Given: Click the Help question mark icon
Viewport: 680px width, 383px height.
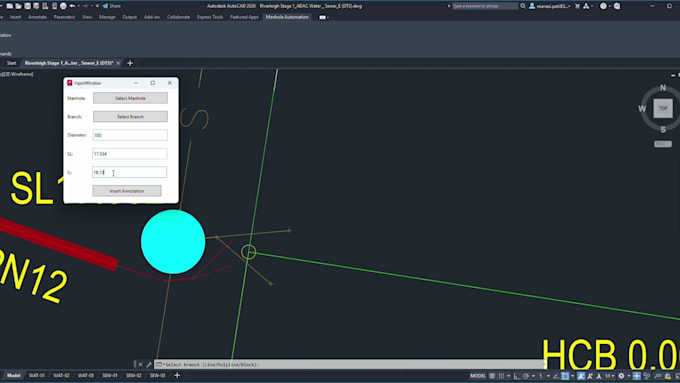Looking at the screenshot, I should (603, 6).
